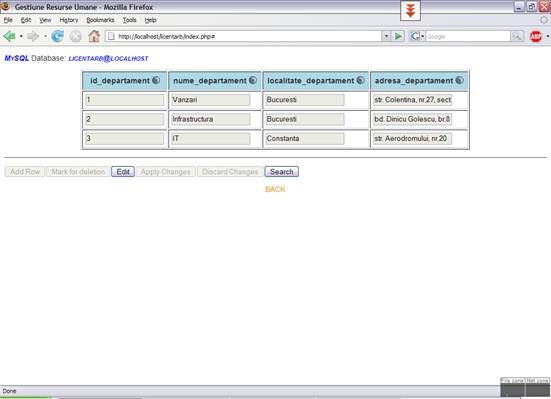Click the green Go arrow beside address bar
The width and height of the screenshot is (551, 399).
[x=398, y=36]
